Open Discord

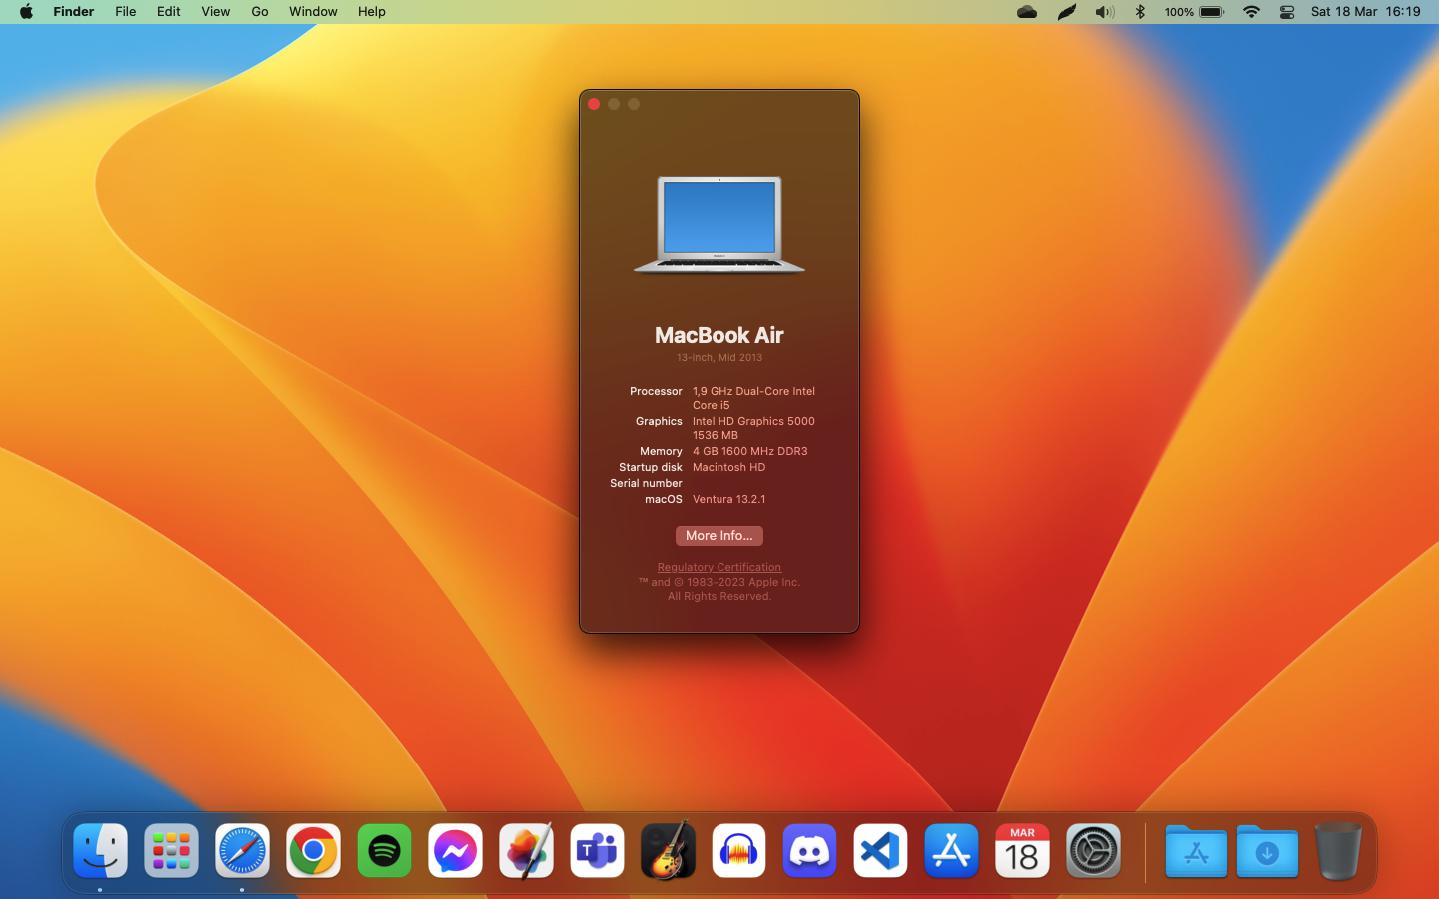point(809,850)
